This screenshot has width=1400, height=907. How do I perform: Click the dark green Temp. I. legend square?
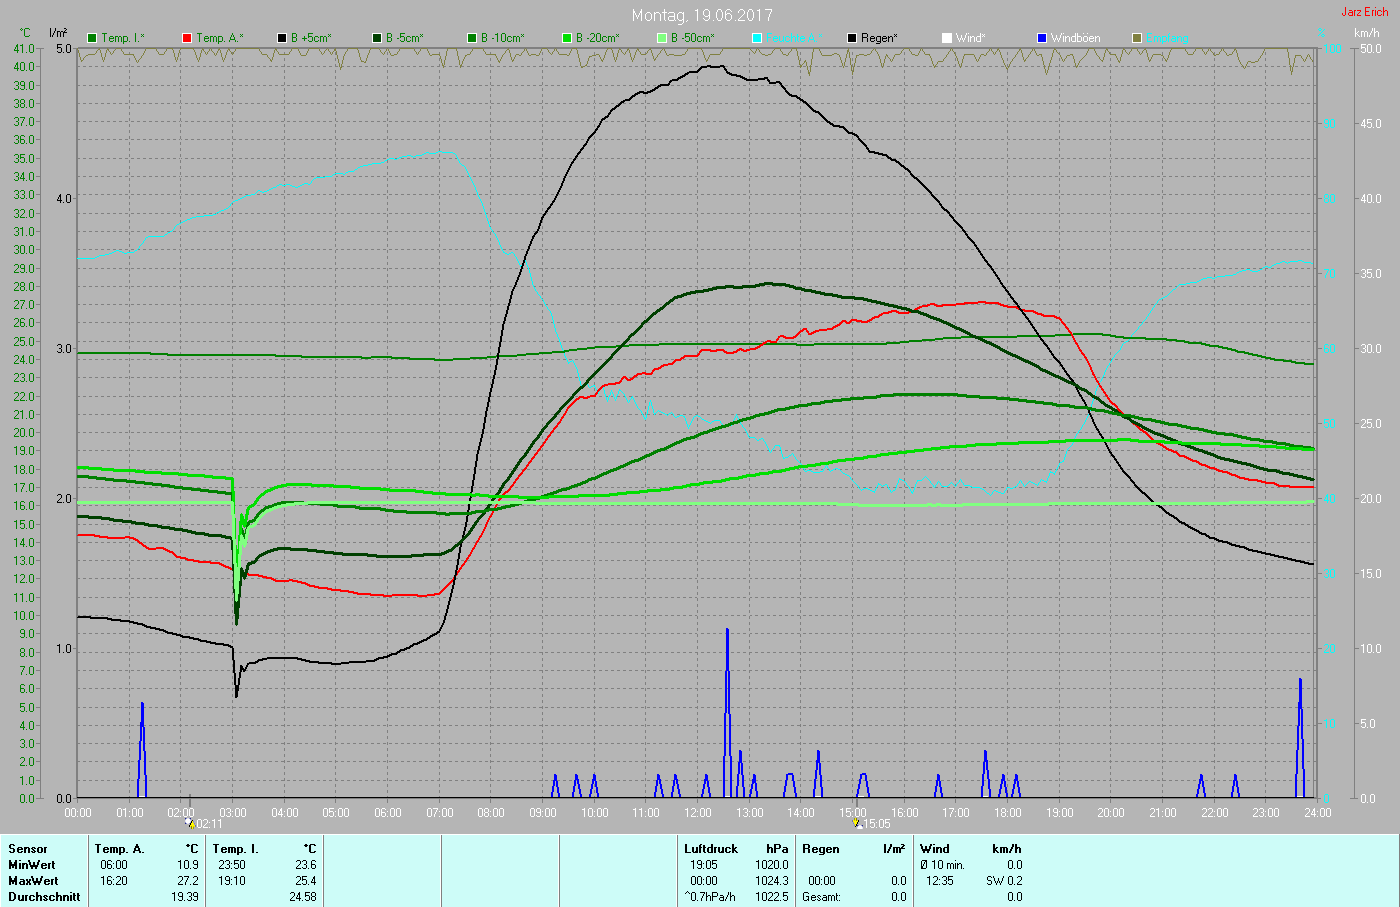[93, 38]
